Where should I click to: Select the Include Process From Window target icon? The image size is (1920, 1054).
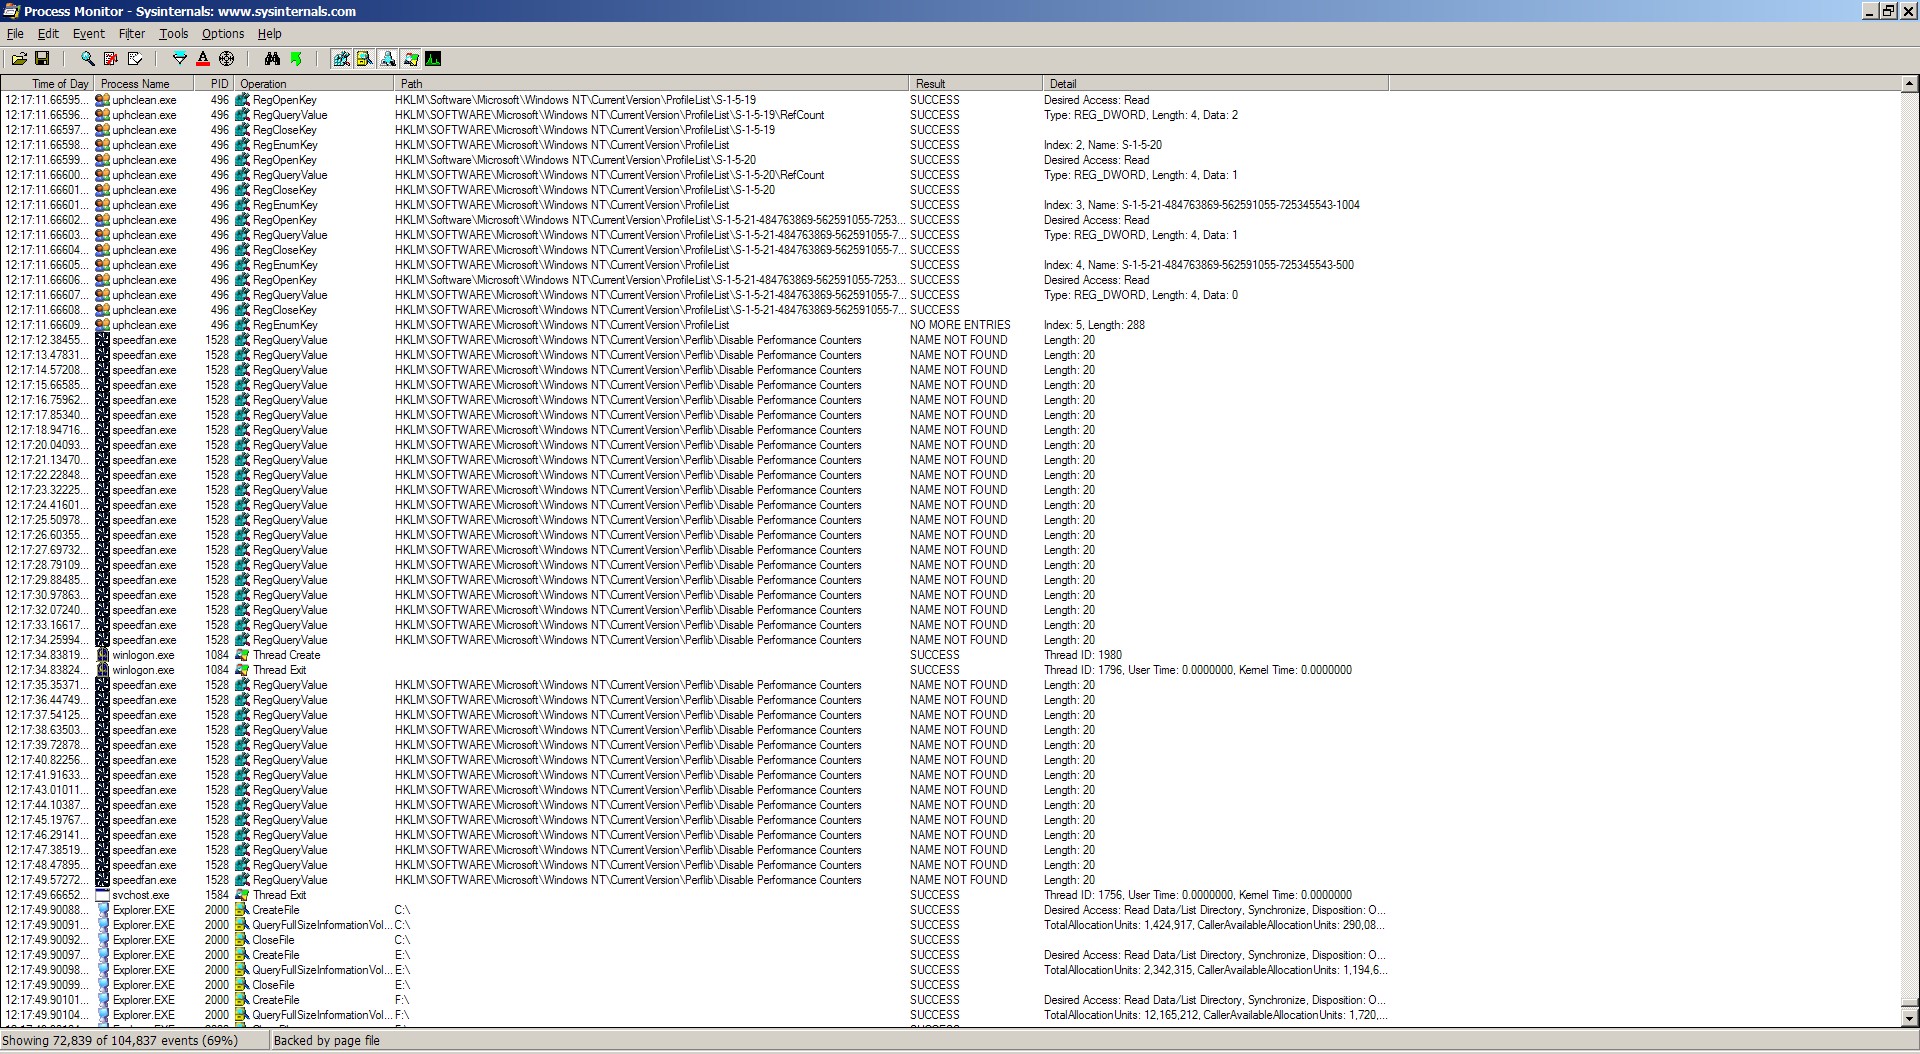[227, 59]
